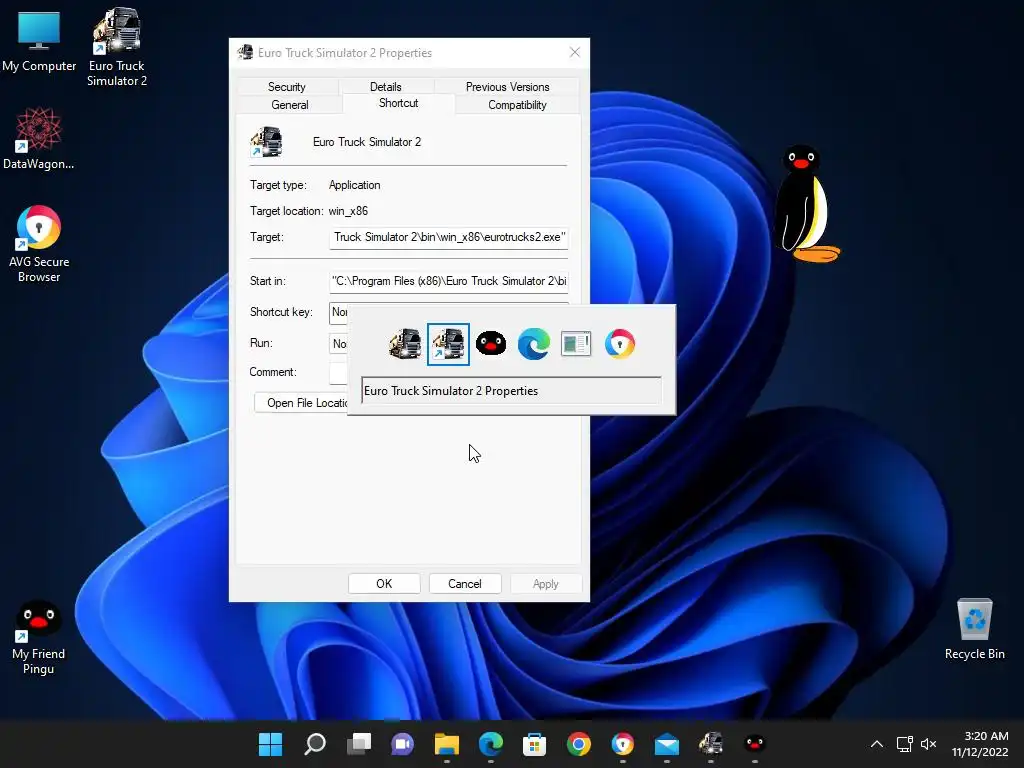
Task: Pick first Euro Truck icon in task switcher
Action: pyautogui.click(x=405, y=344)
